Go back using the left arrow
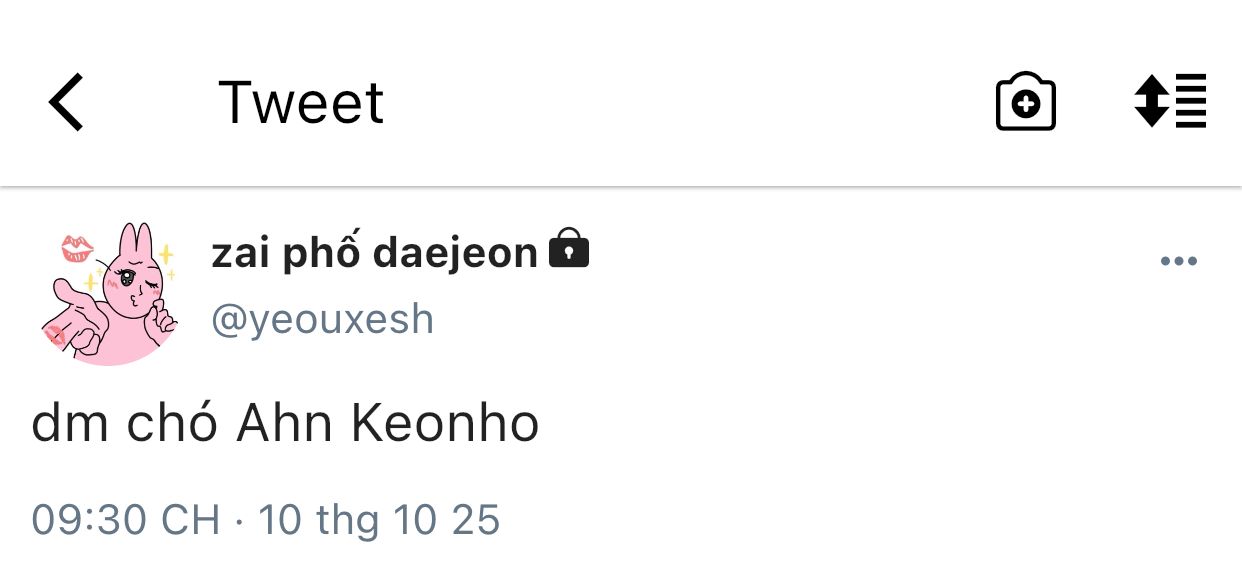 pos(66,103)
